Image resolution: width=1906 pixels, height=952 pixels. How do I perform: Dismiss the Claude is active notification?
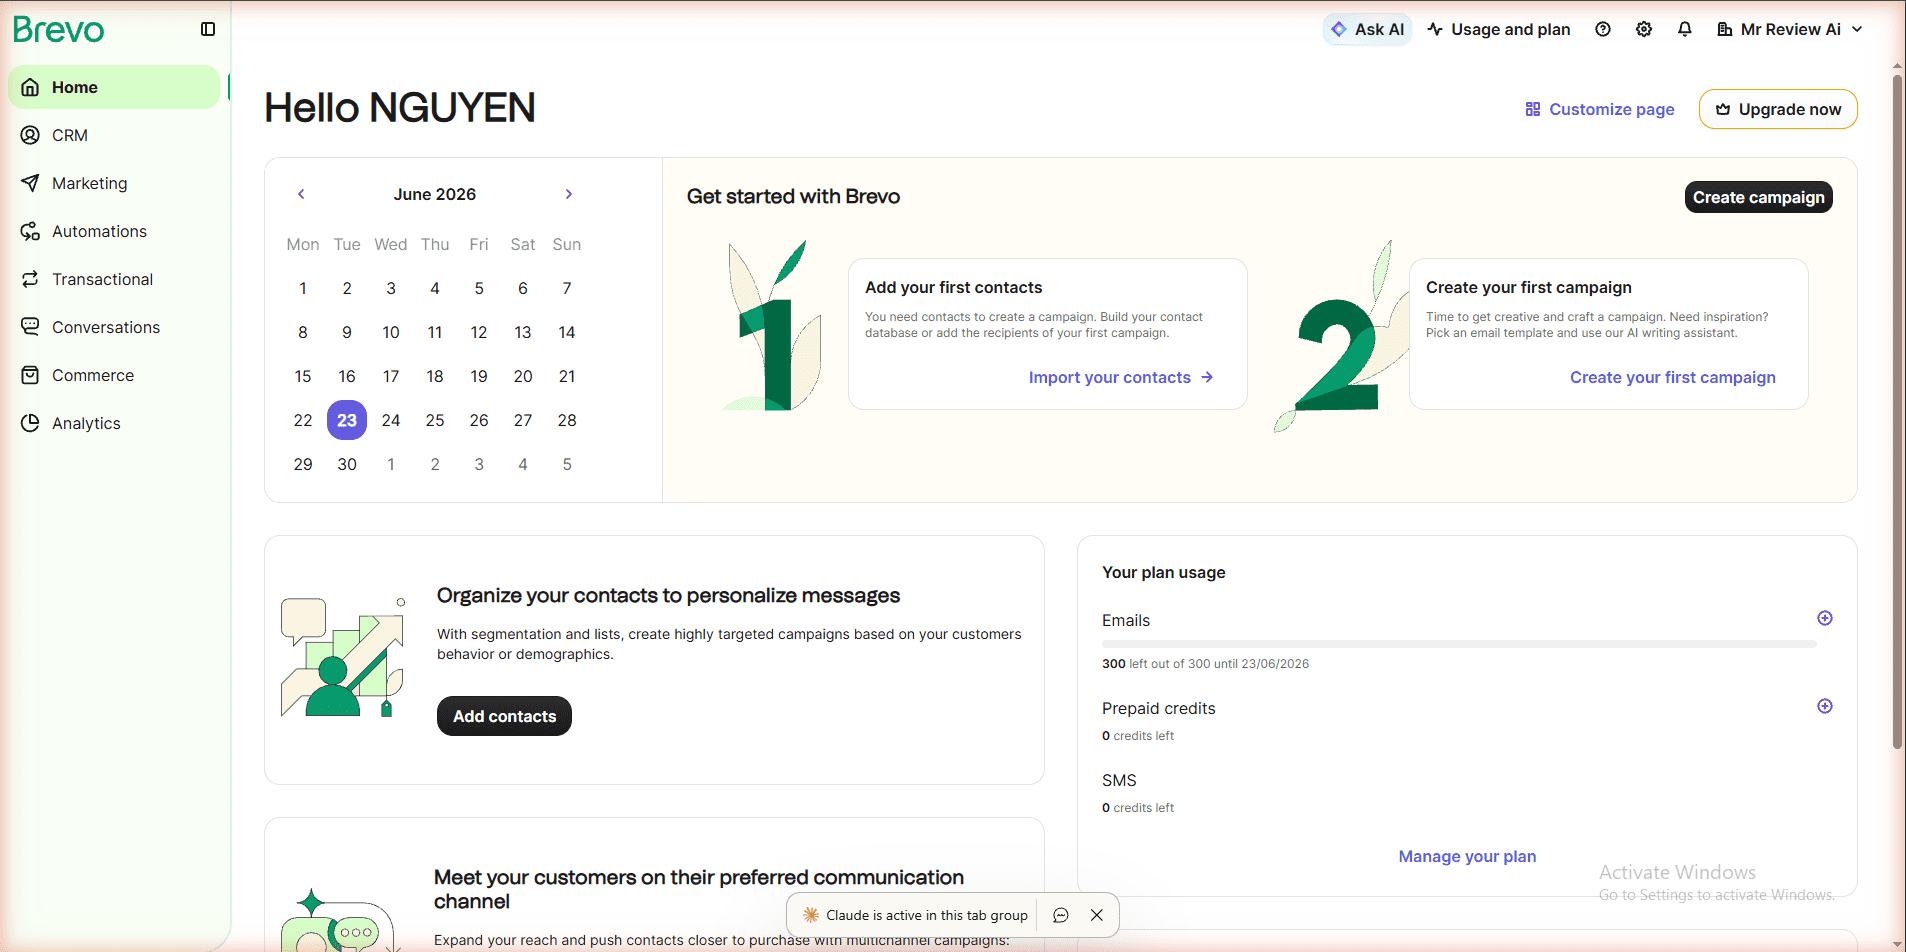[1097, 915]
